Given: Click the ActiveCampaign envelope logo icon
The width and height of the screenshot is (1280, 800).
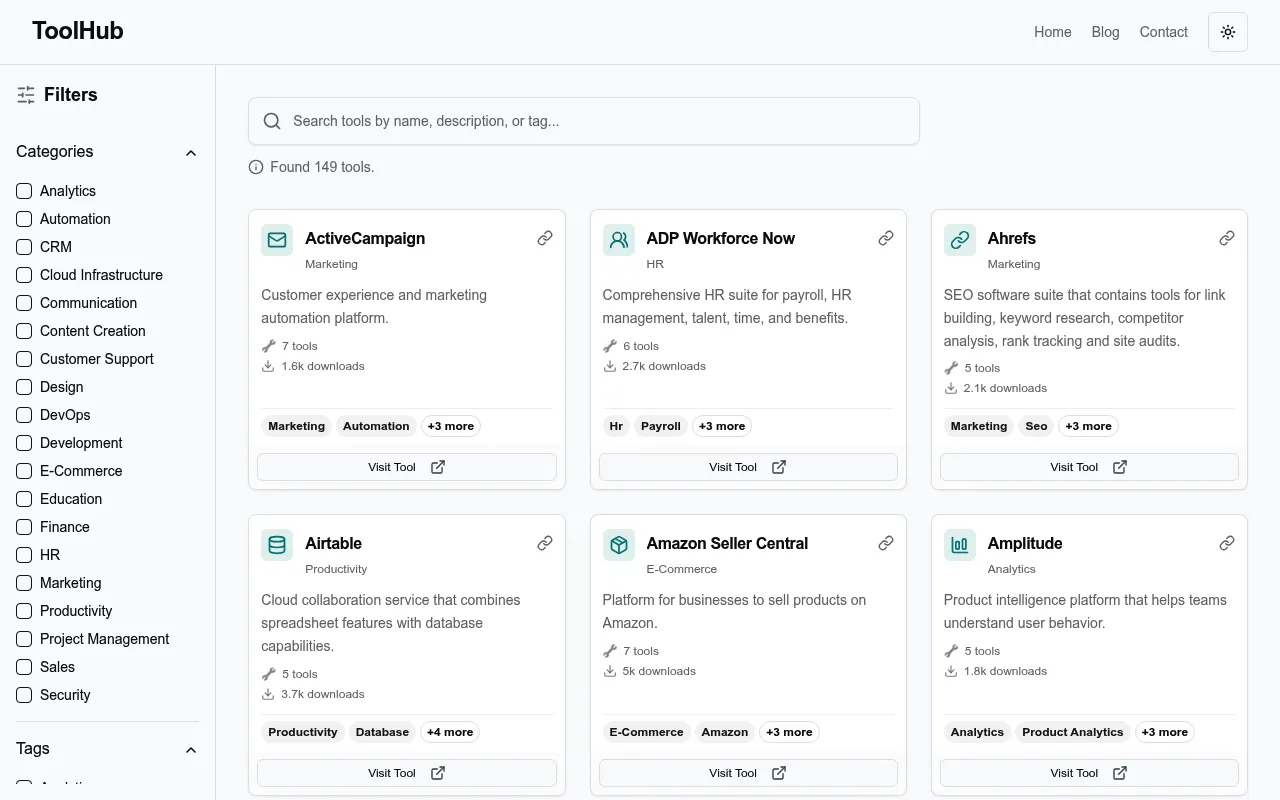Looking at the screenshot, I should point(277,240).
